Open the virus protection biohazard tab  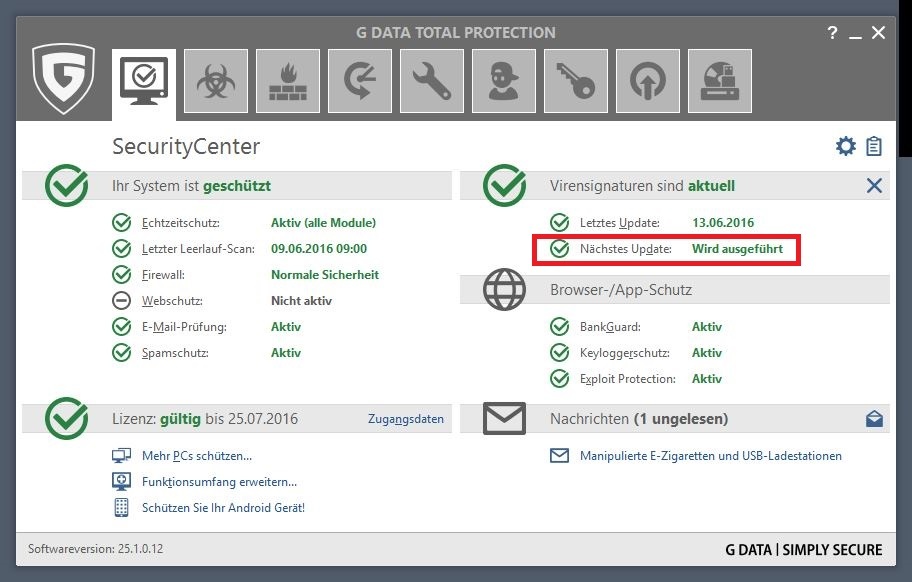pyautogui.click(x=216, y=81)
